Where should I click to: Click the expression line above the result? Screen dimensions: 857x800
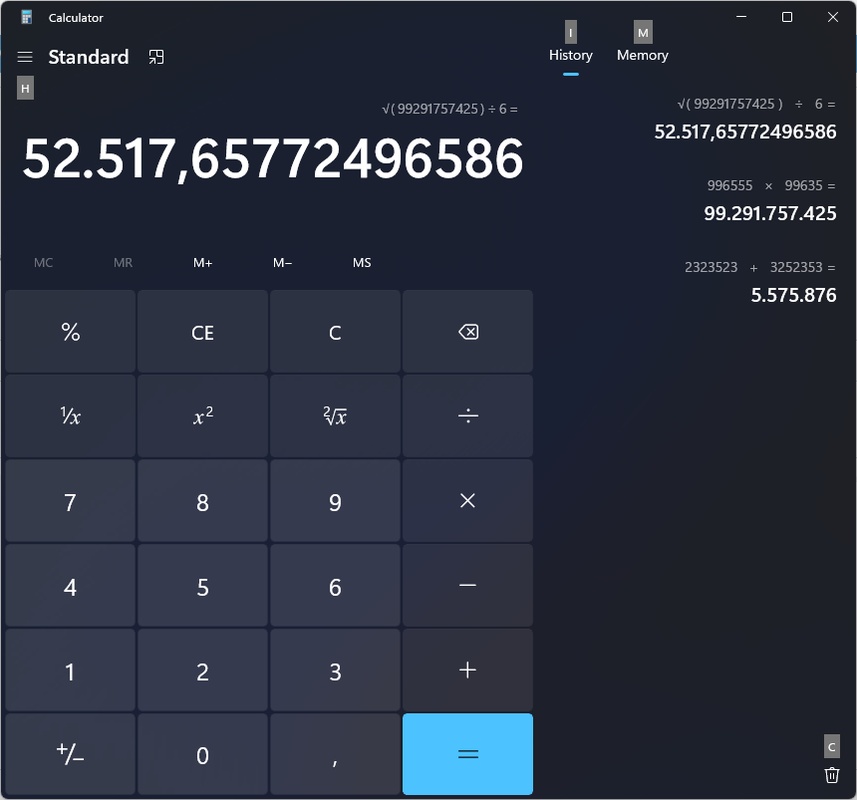[449, 109]
